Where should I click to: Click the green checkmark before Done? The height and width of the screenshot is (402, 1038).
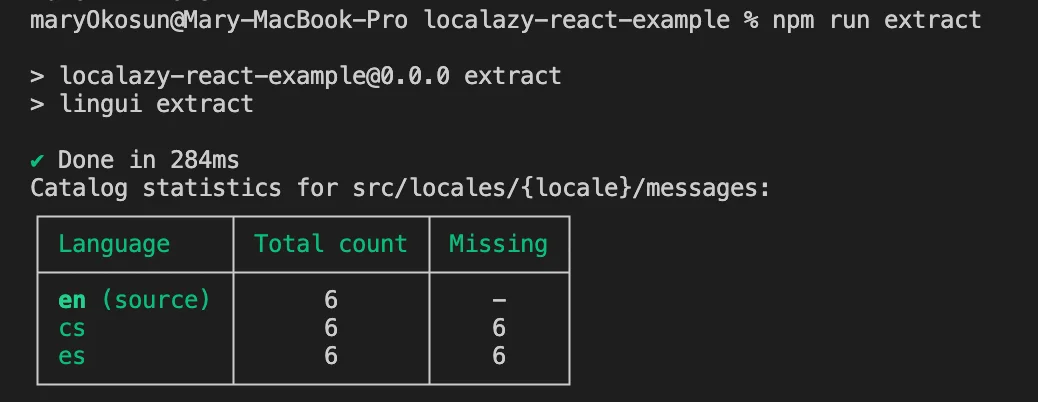[x=37, y=160]
